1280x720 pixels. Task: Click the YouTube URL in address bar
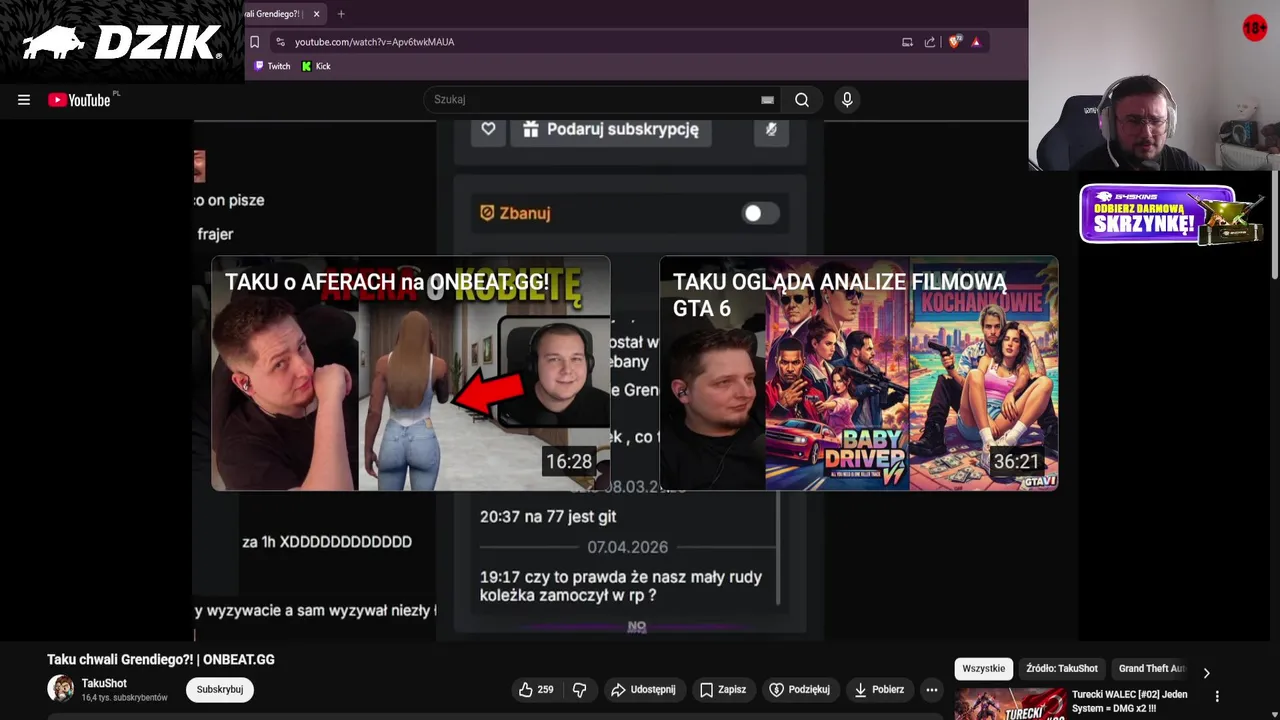[x=374, y=42]
